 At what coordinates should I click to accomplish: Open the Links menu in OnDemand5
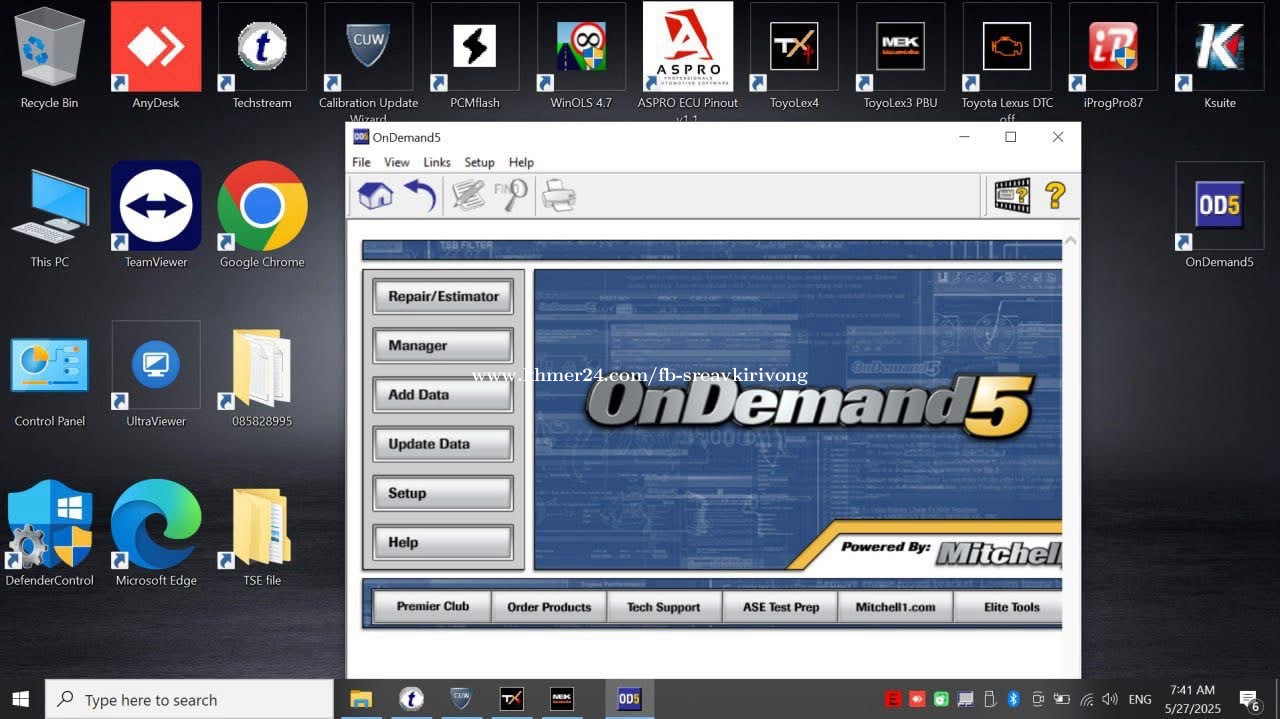[x=437, y=162]
